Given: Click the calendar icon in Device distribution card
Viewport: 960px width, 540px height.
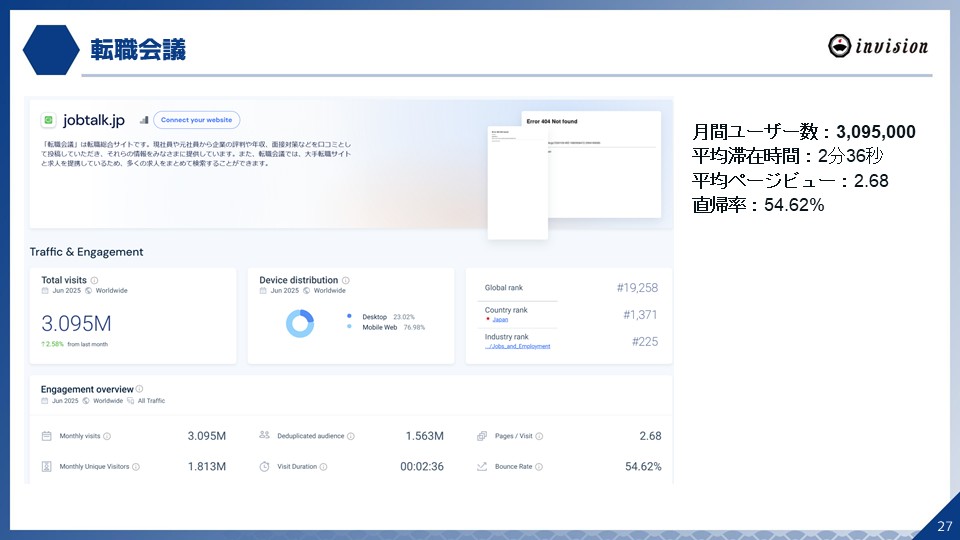Looking at the screenshot, I should click(263, 291).
